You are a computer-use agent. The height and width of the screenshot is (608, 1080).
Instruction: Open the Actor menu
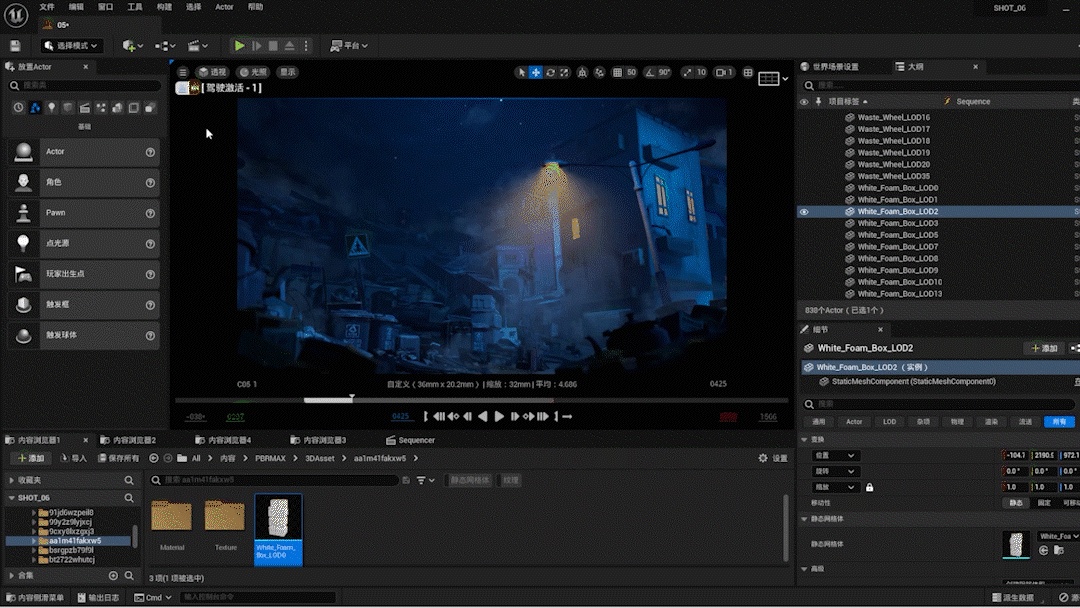point(225,7)
